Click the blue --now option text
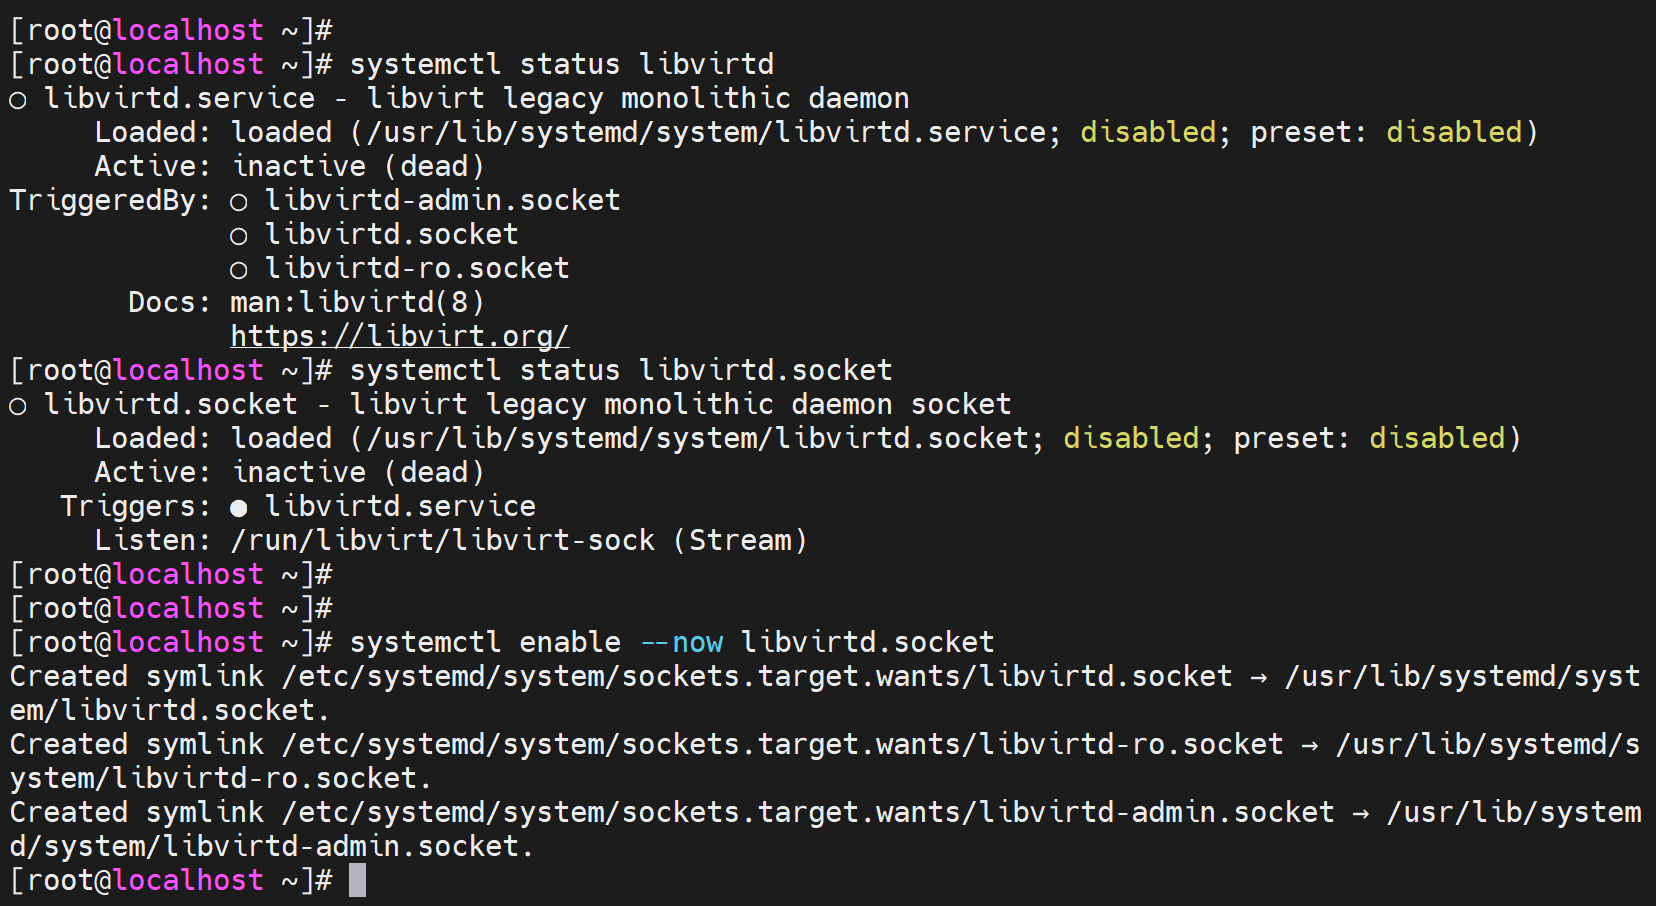The image size is (1656, 906). tap(681, 642)
